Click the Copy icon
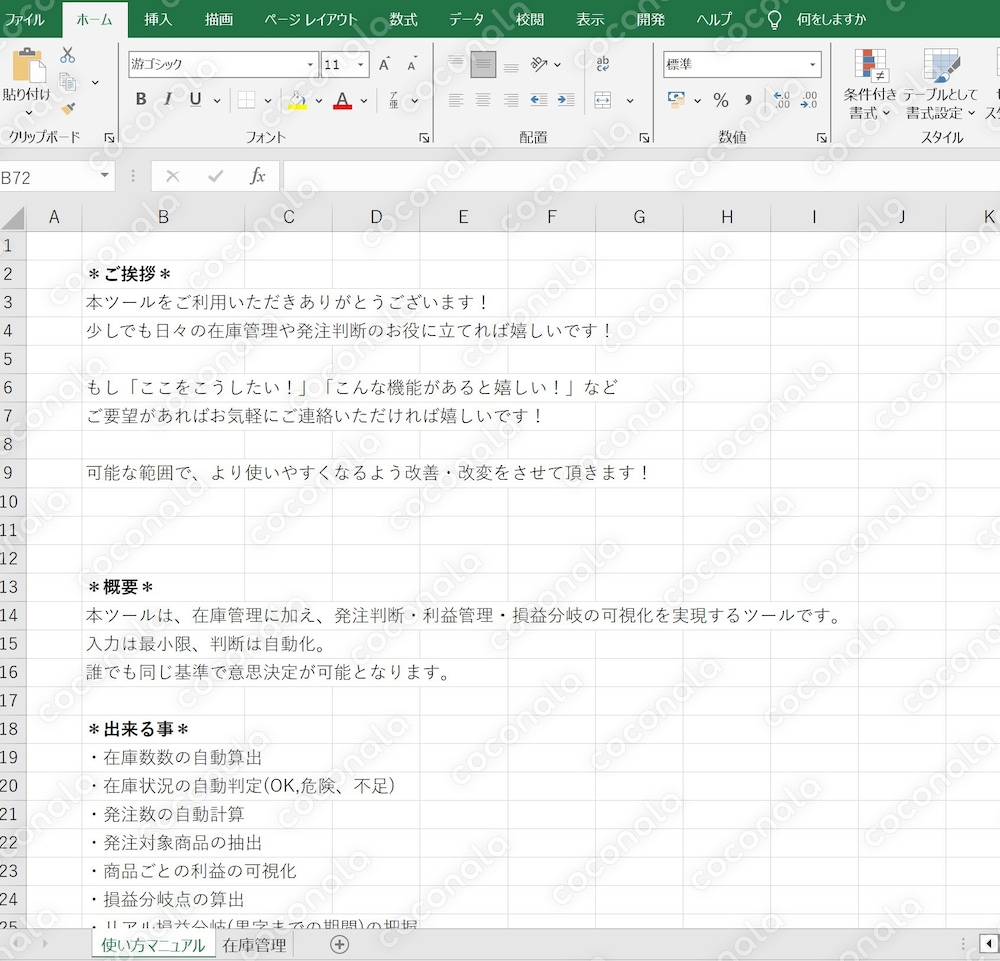 pyautogui.click(x=68, y=82)
